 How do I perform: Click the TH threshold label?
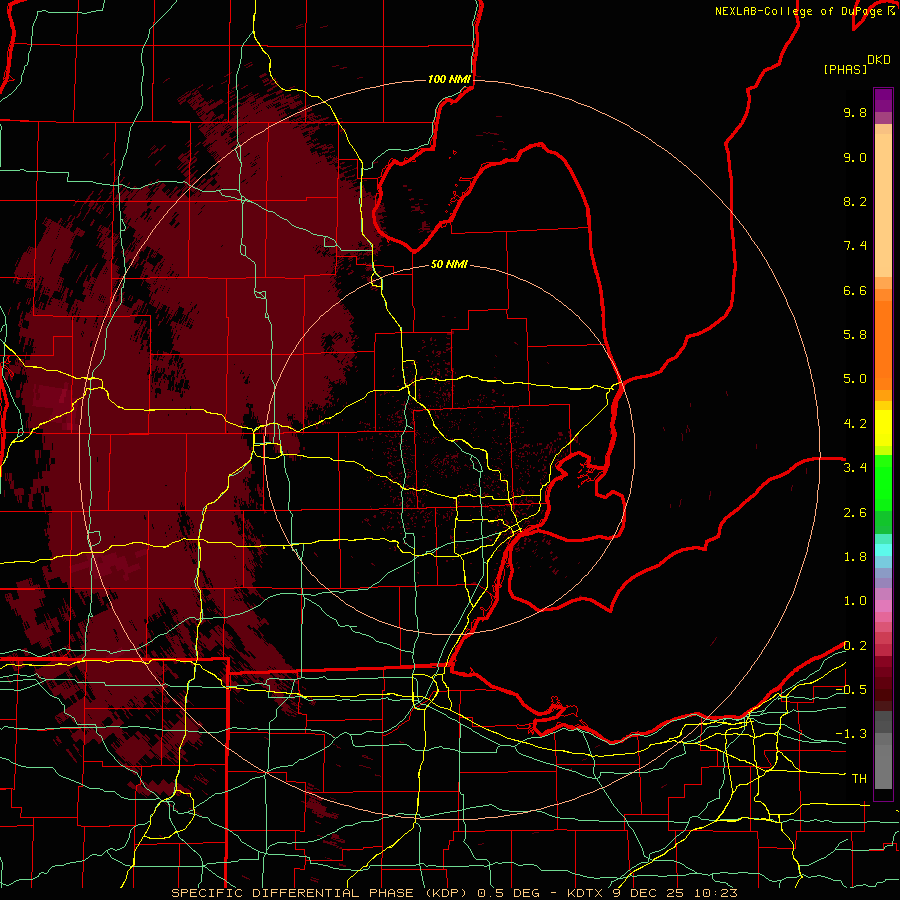tap(859, 779)
